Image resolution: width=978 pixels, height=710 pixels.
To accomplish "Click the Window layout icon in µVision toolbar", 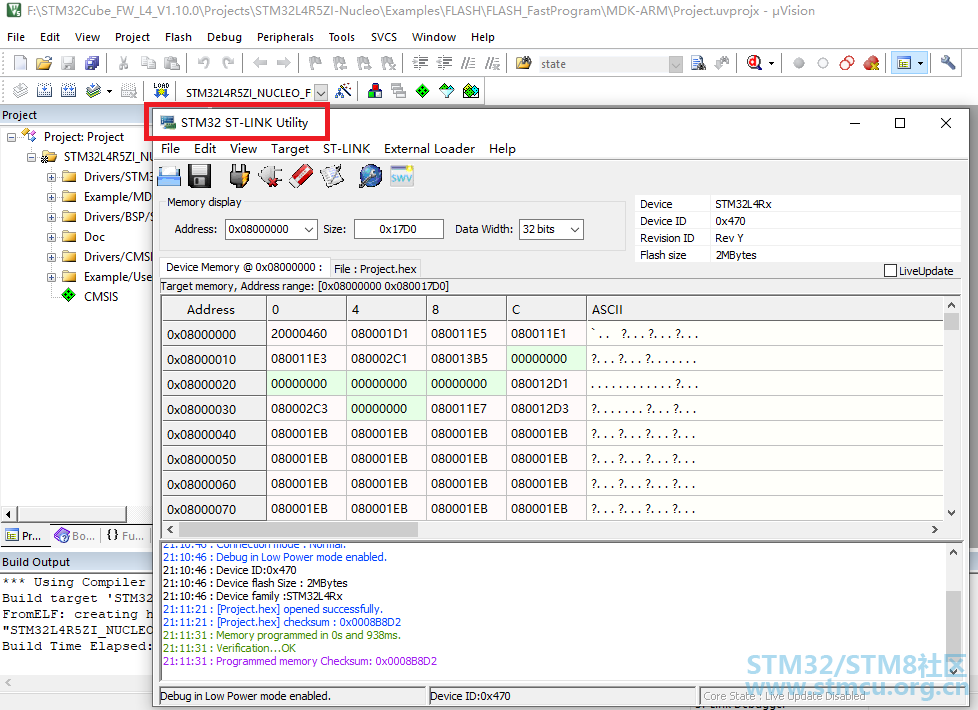I will 904,63.
